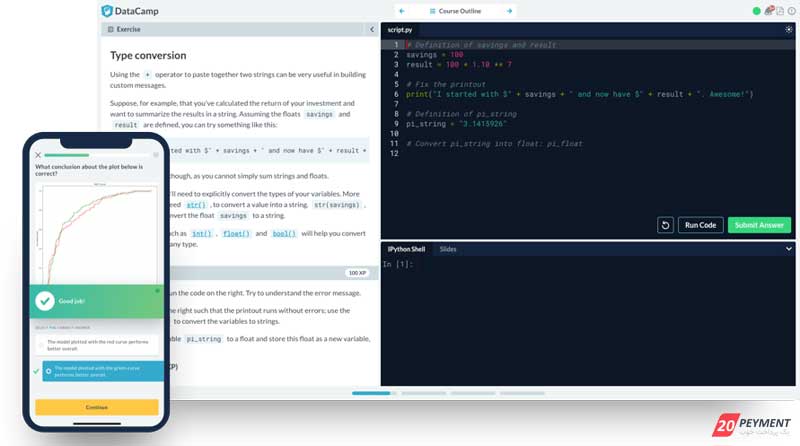Click the inline pi_string code in instructions

coord(204,339)
